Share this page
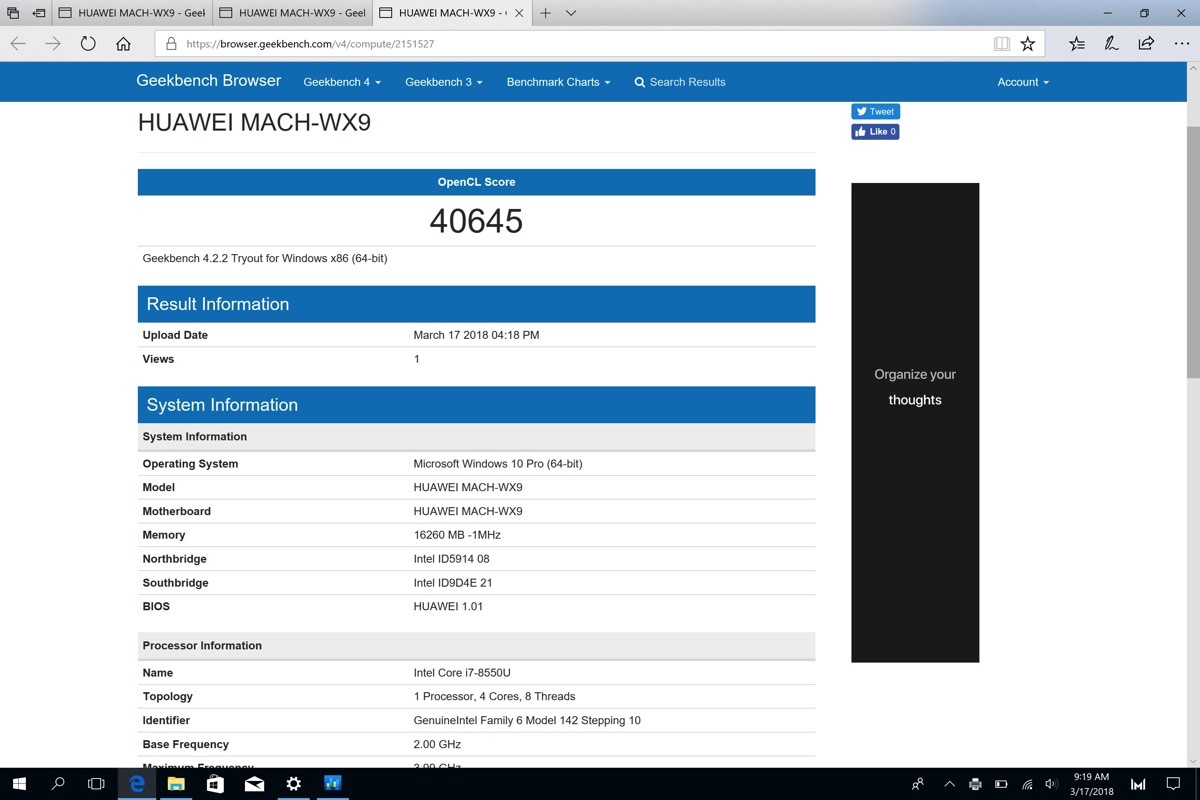Image resolution: width=1200 pixels, height=800 pixels. point(1146,44)
